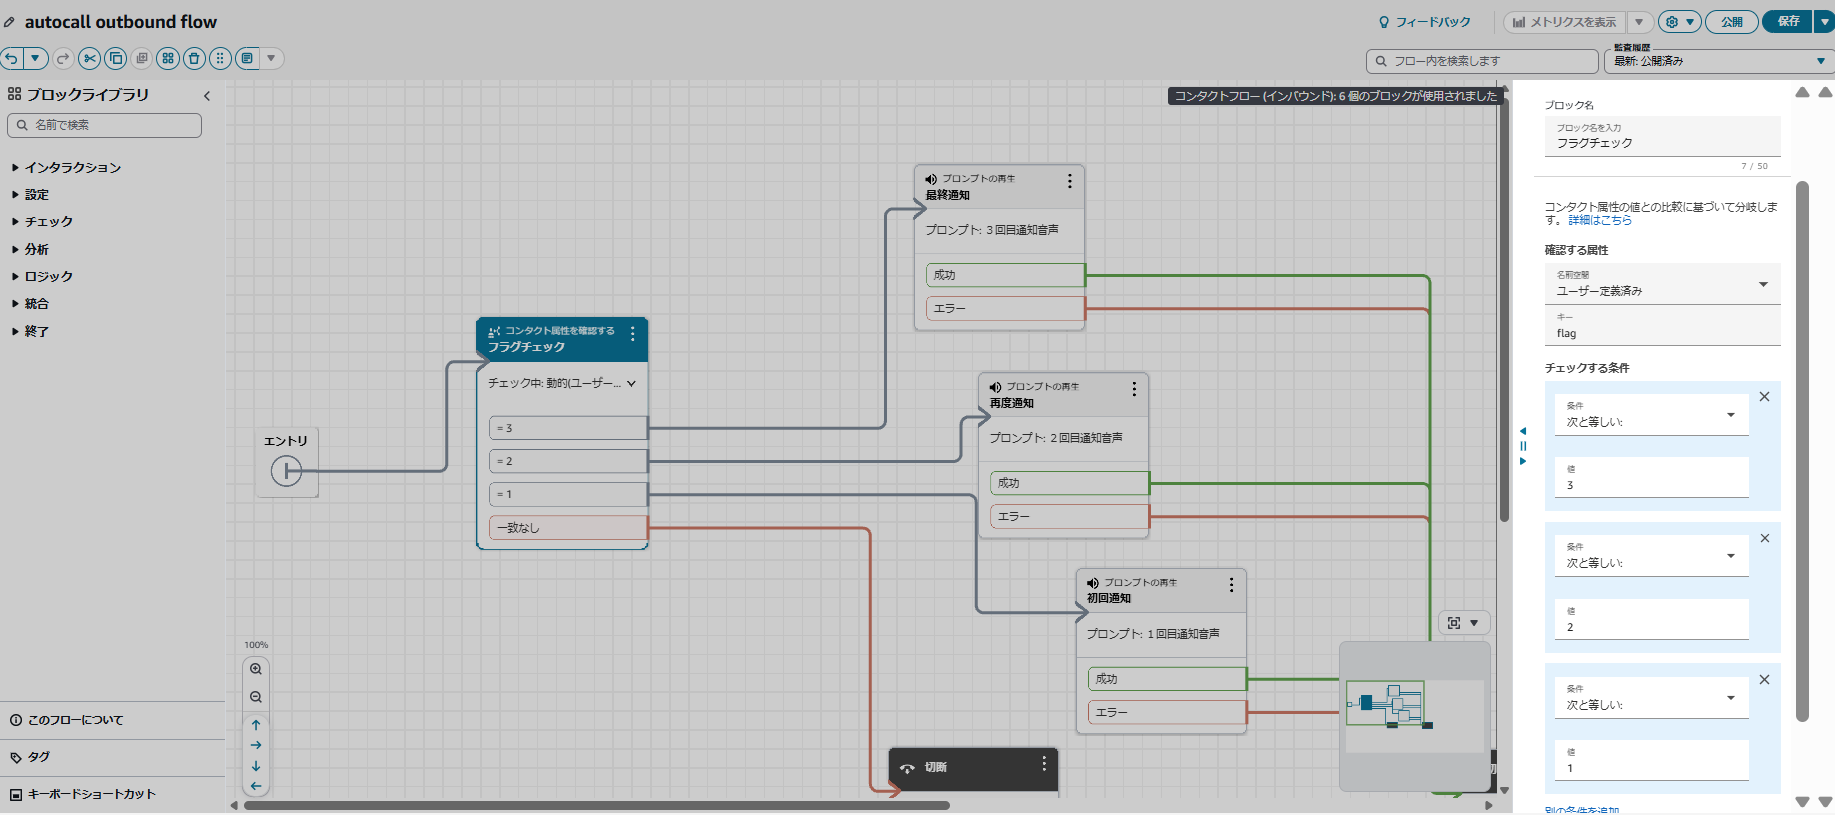This screenshot has height=815, width=1835.
Task: Open キーボードショートカット at the sidebar bottom
Action: tap(91, 794)
